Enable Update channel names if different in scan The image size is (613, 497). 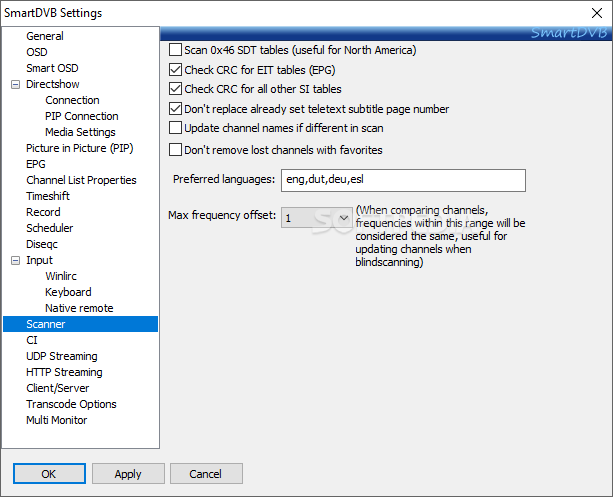[175, 128]
